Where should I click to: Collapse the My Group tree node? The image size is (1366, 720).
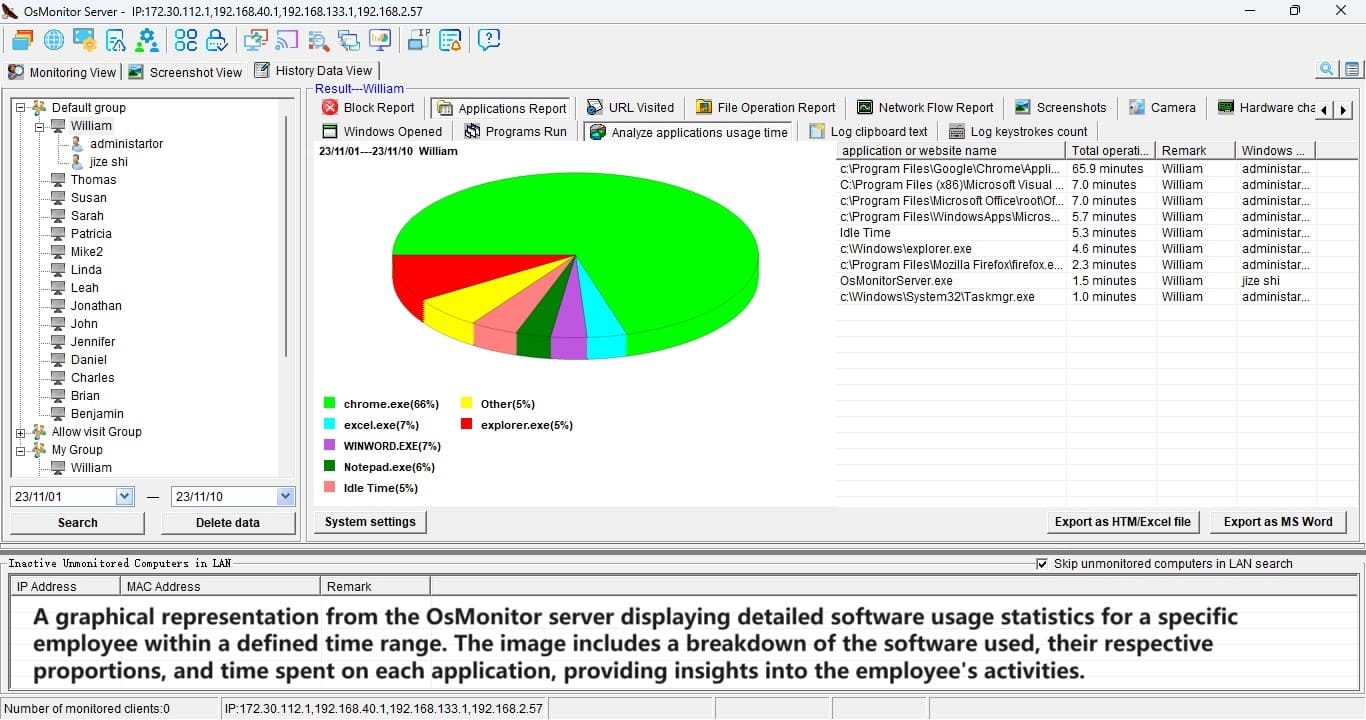[x=21, y=450]
